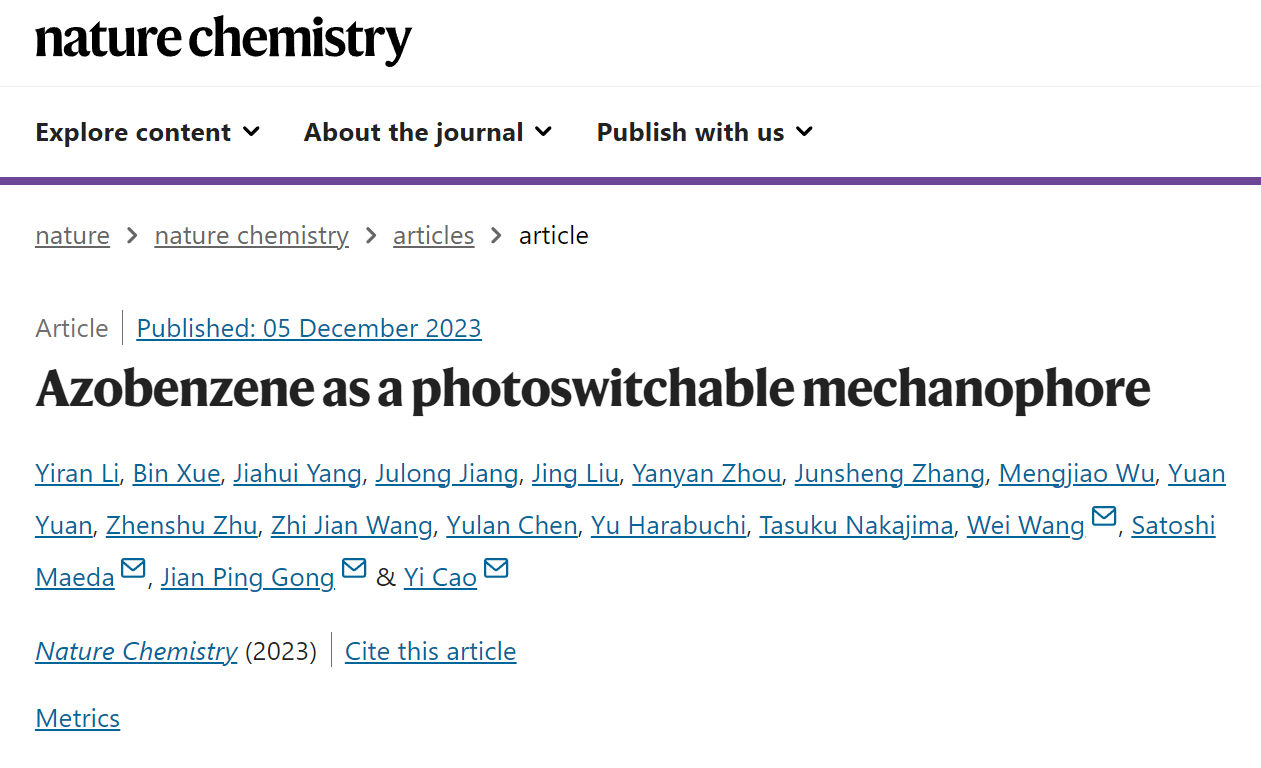Open the Published: 05 December 2023 link
1261x768 pixels.
click(x=309, y=328)
